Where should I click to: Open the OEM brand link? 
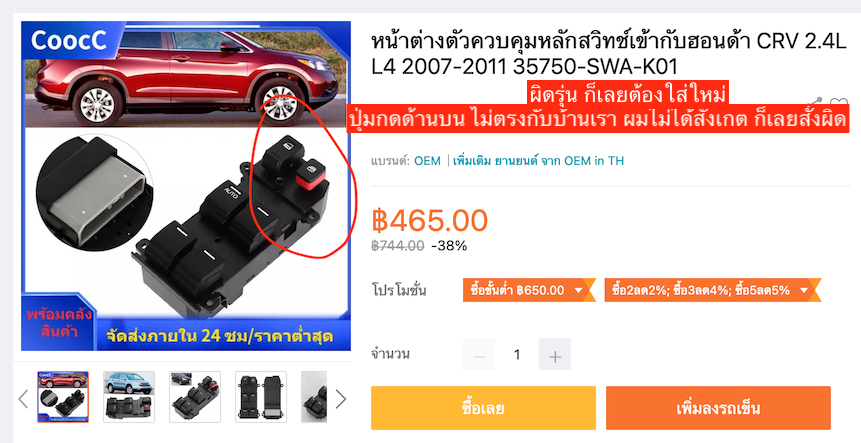point(427,161)
